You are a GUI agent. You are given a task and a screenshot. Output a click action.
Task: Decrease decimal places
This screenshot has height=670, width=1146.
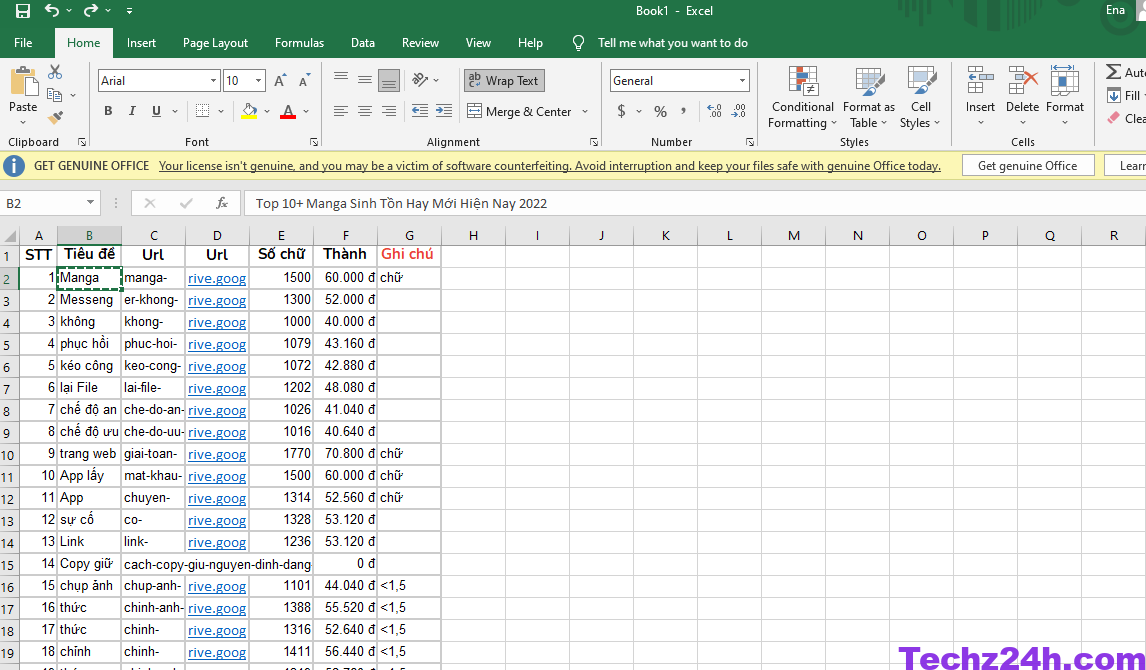pyautogui.click(x=739, y=111)
